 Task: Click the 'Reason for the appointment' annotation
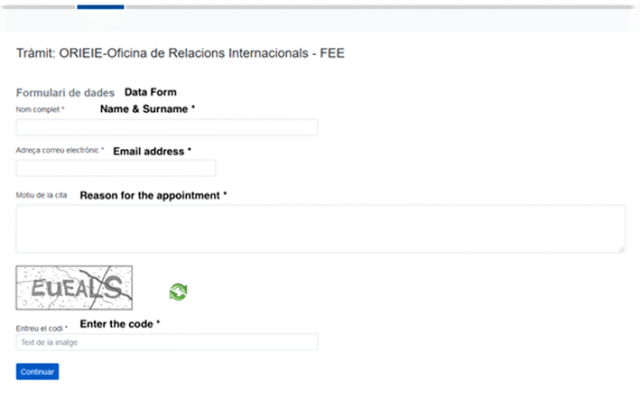coord(153,195)
